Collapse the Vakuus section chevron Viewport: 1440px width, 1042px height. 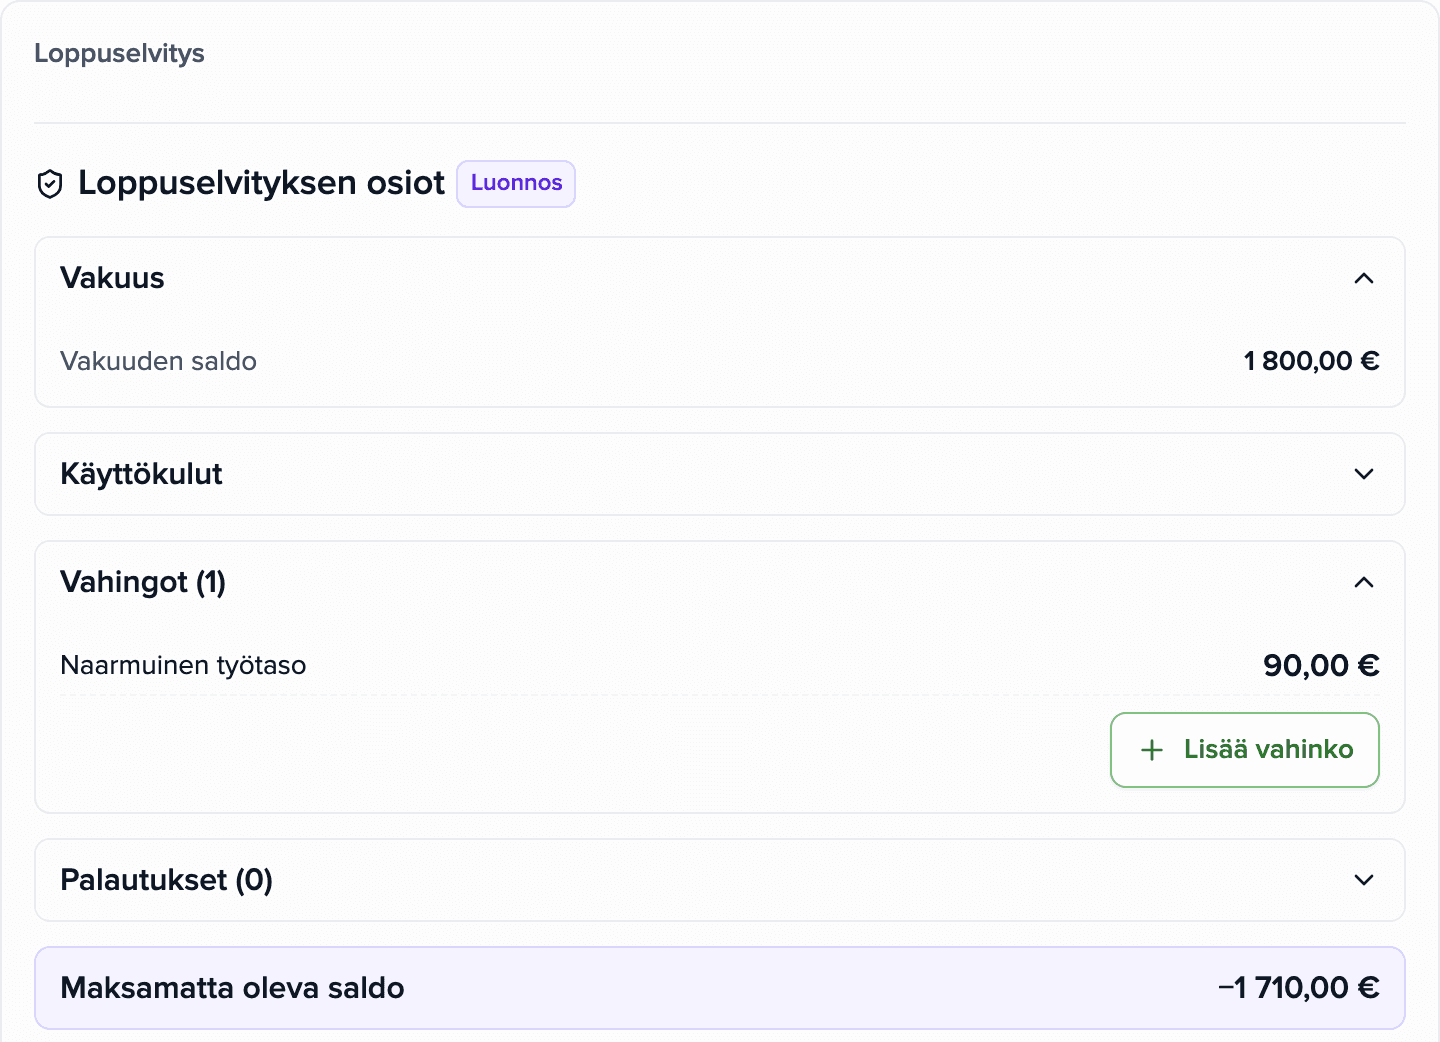point(1364,278)
